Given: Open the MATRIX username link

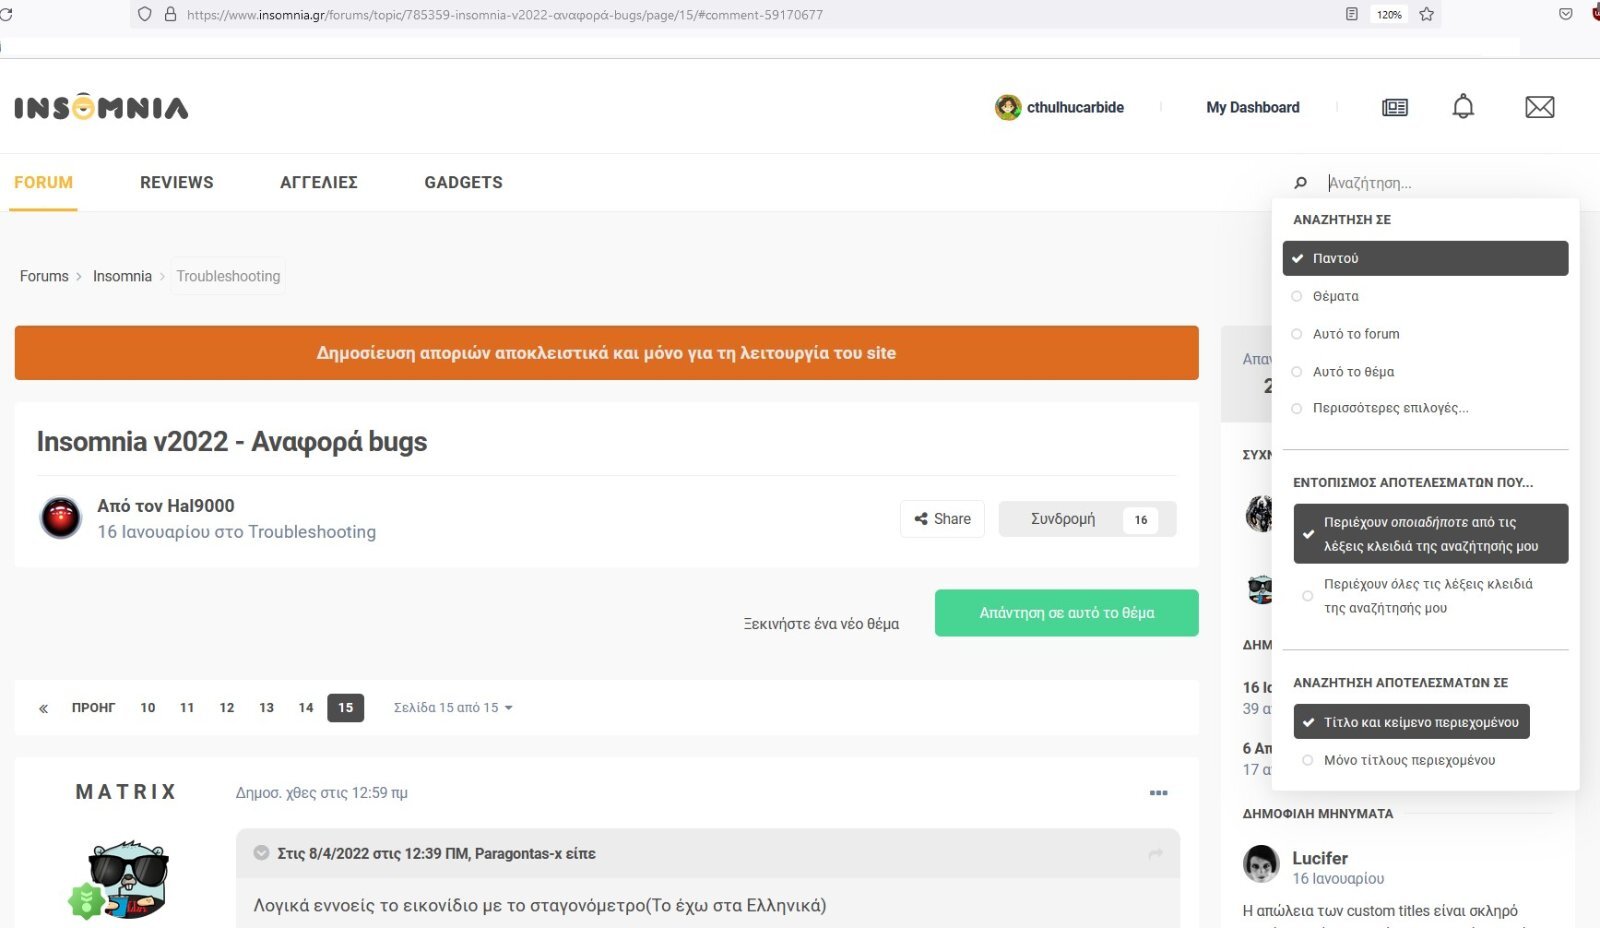Looking at the screenshot, I should tap(126, 792).
